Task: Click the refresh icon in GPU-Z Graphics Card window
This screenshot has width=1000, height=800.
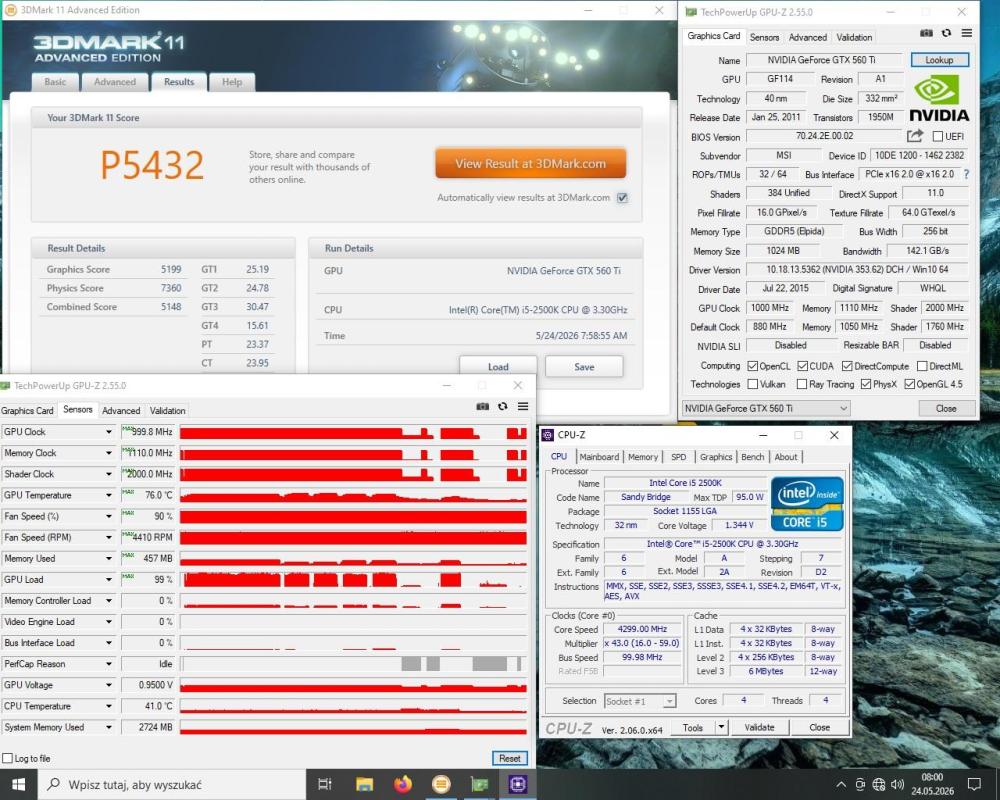Action: coord(946,33)
